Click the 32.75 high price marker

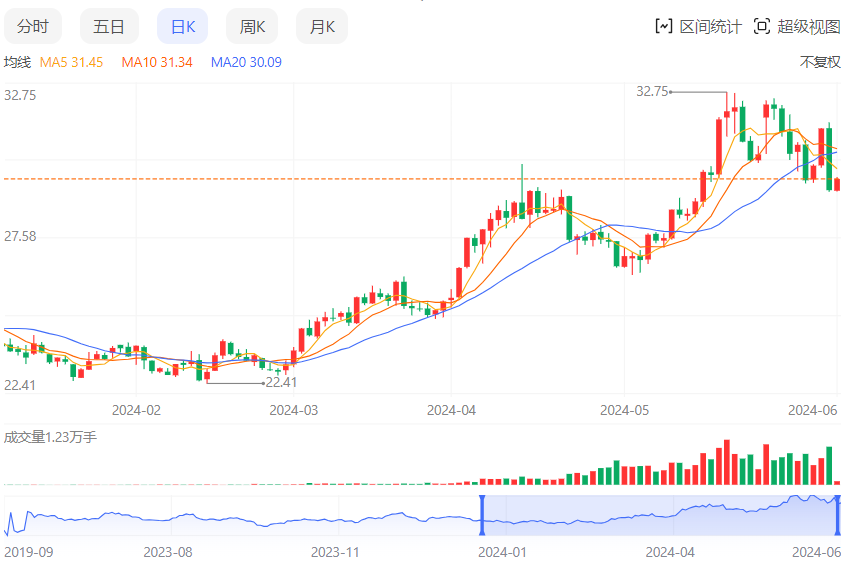point(652,91)
